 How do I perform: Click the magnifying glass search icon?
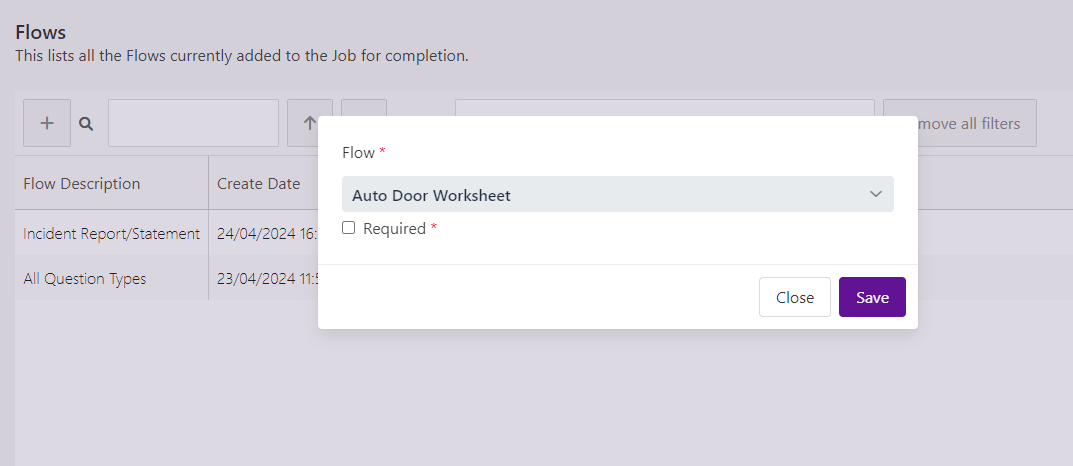click(x=86, y=124)
